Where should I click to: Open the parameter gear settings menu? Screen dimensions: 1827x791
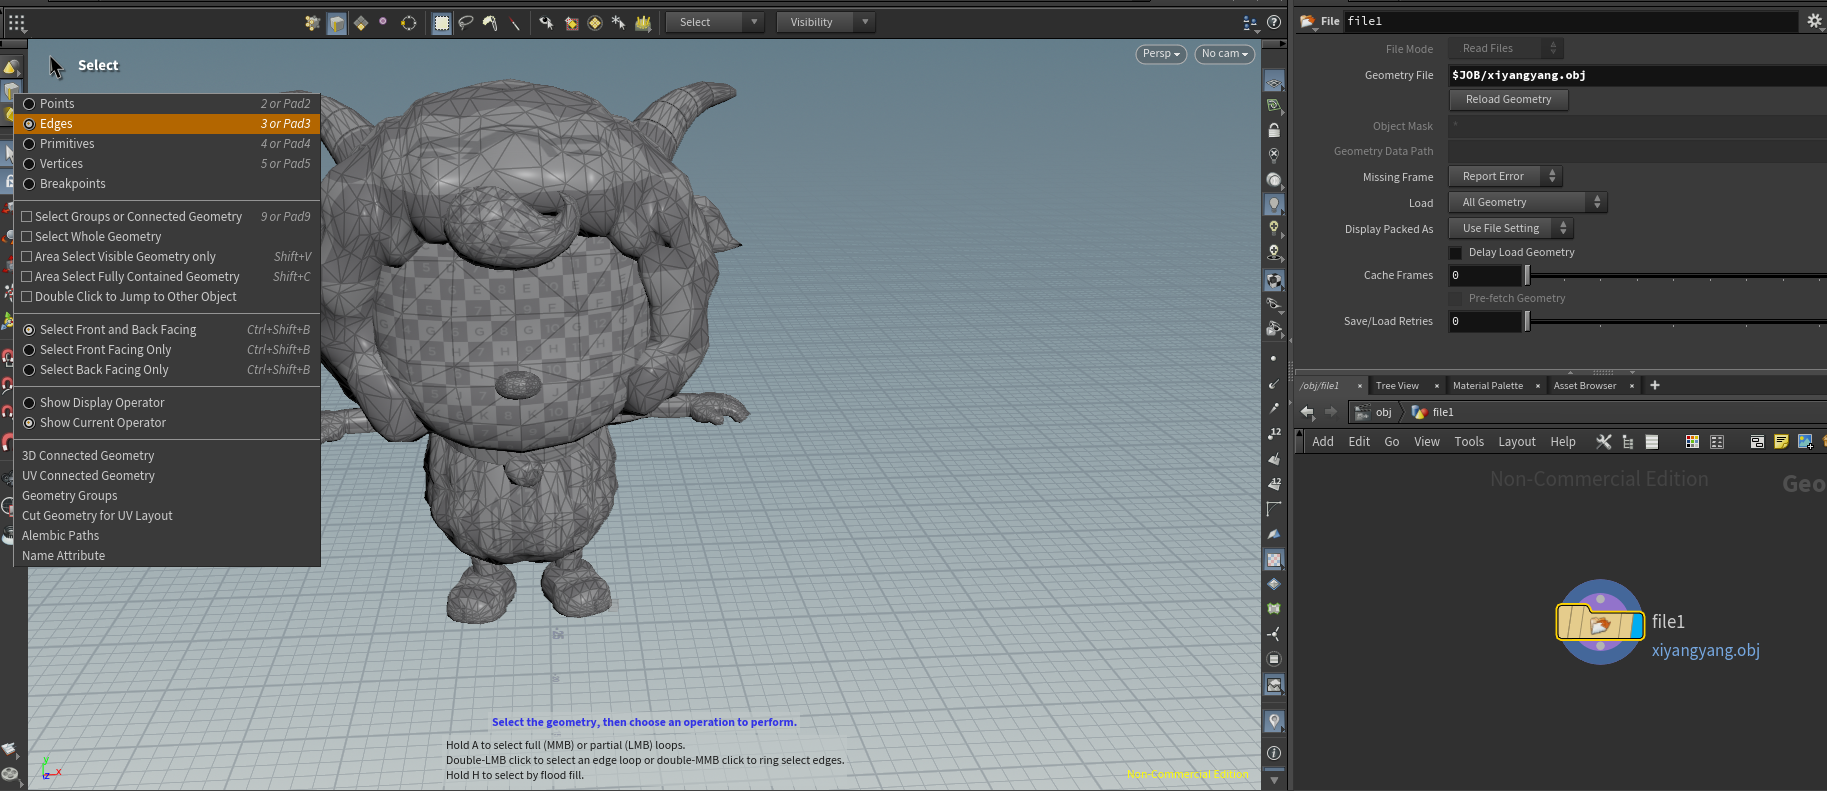click(x=1814, y=21)
